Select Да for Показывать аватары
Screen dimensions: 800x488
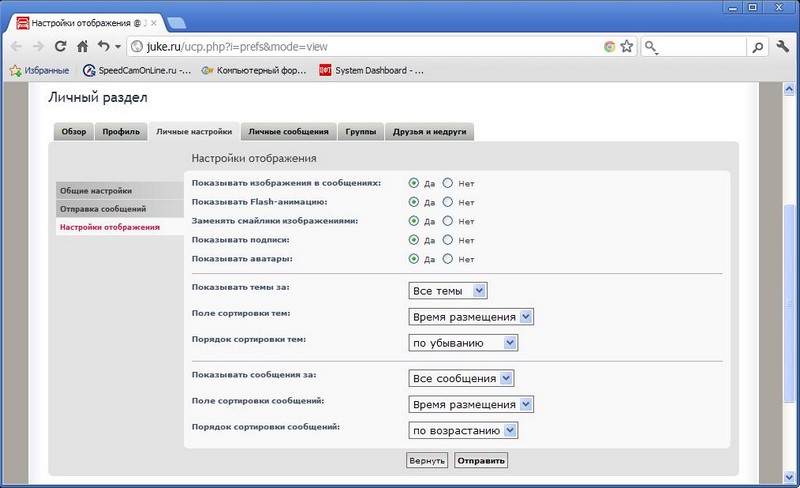414,258
